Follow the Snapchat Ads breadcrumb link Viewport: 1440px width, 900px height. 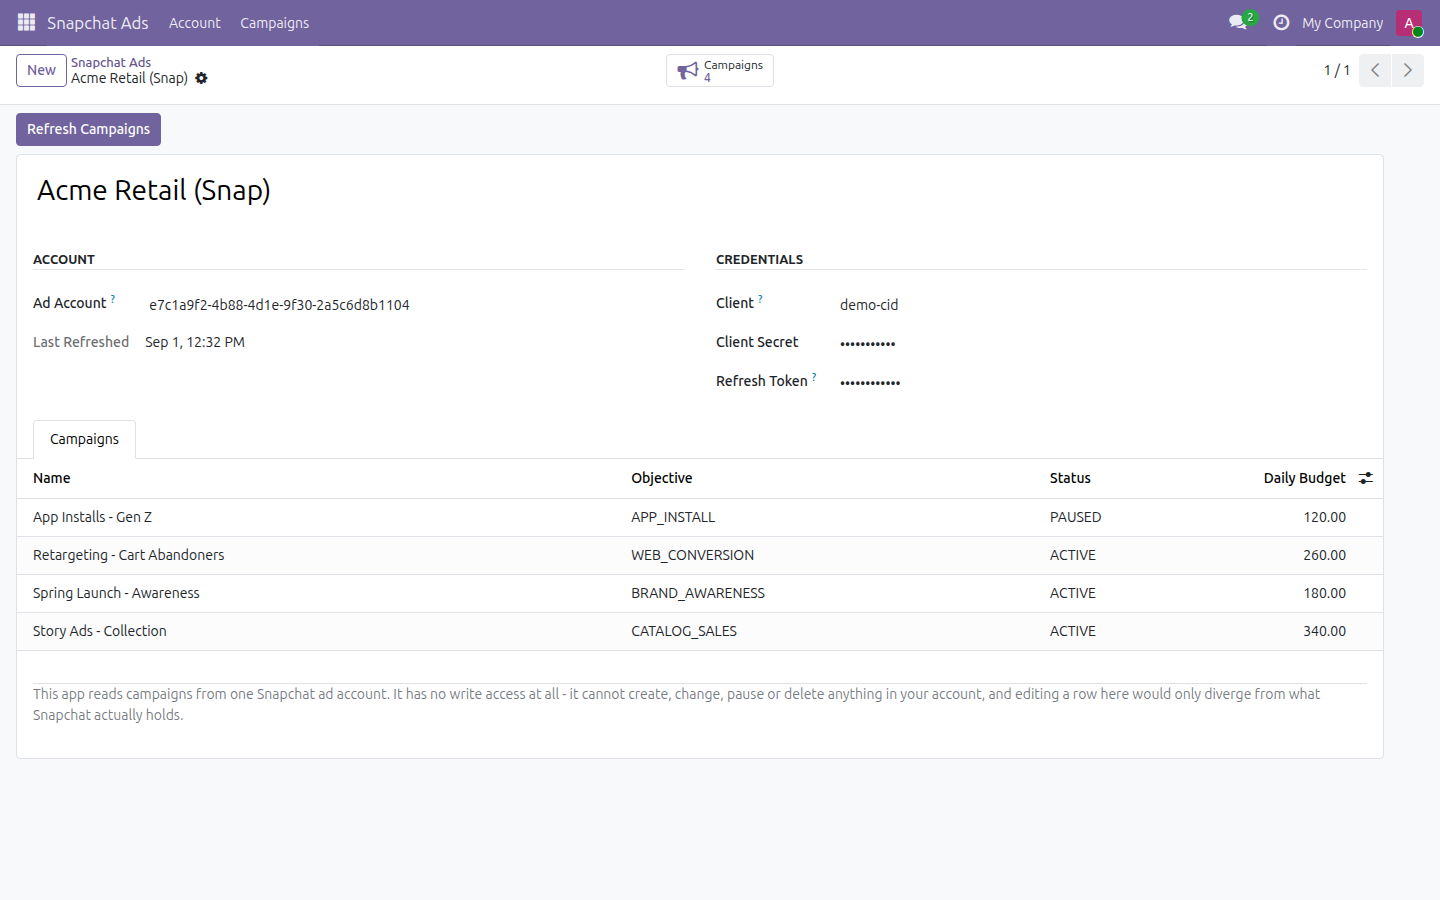(111, 62)
